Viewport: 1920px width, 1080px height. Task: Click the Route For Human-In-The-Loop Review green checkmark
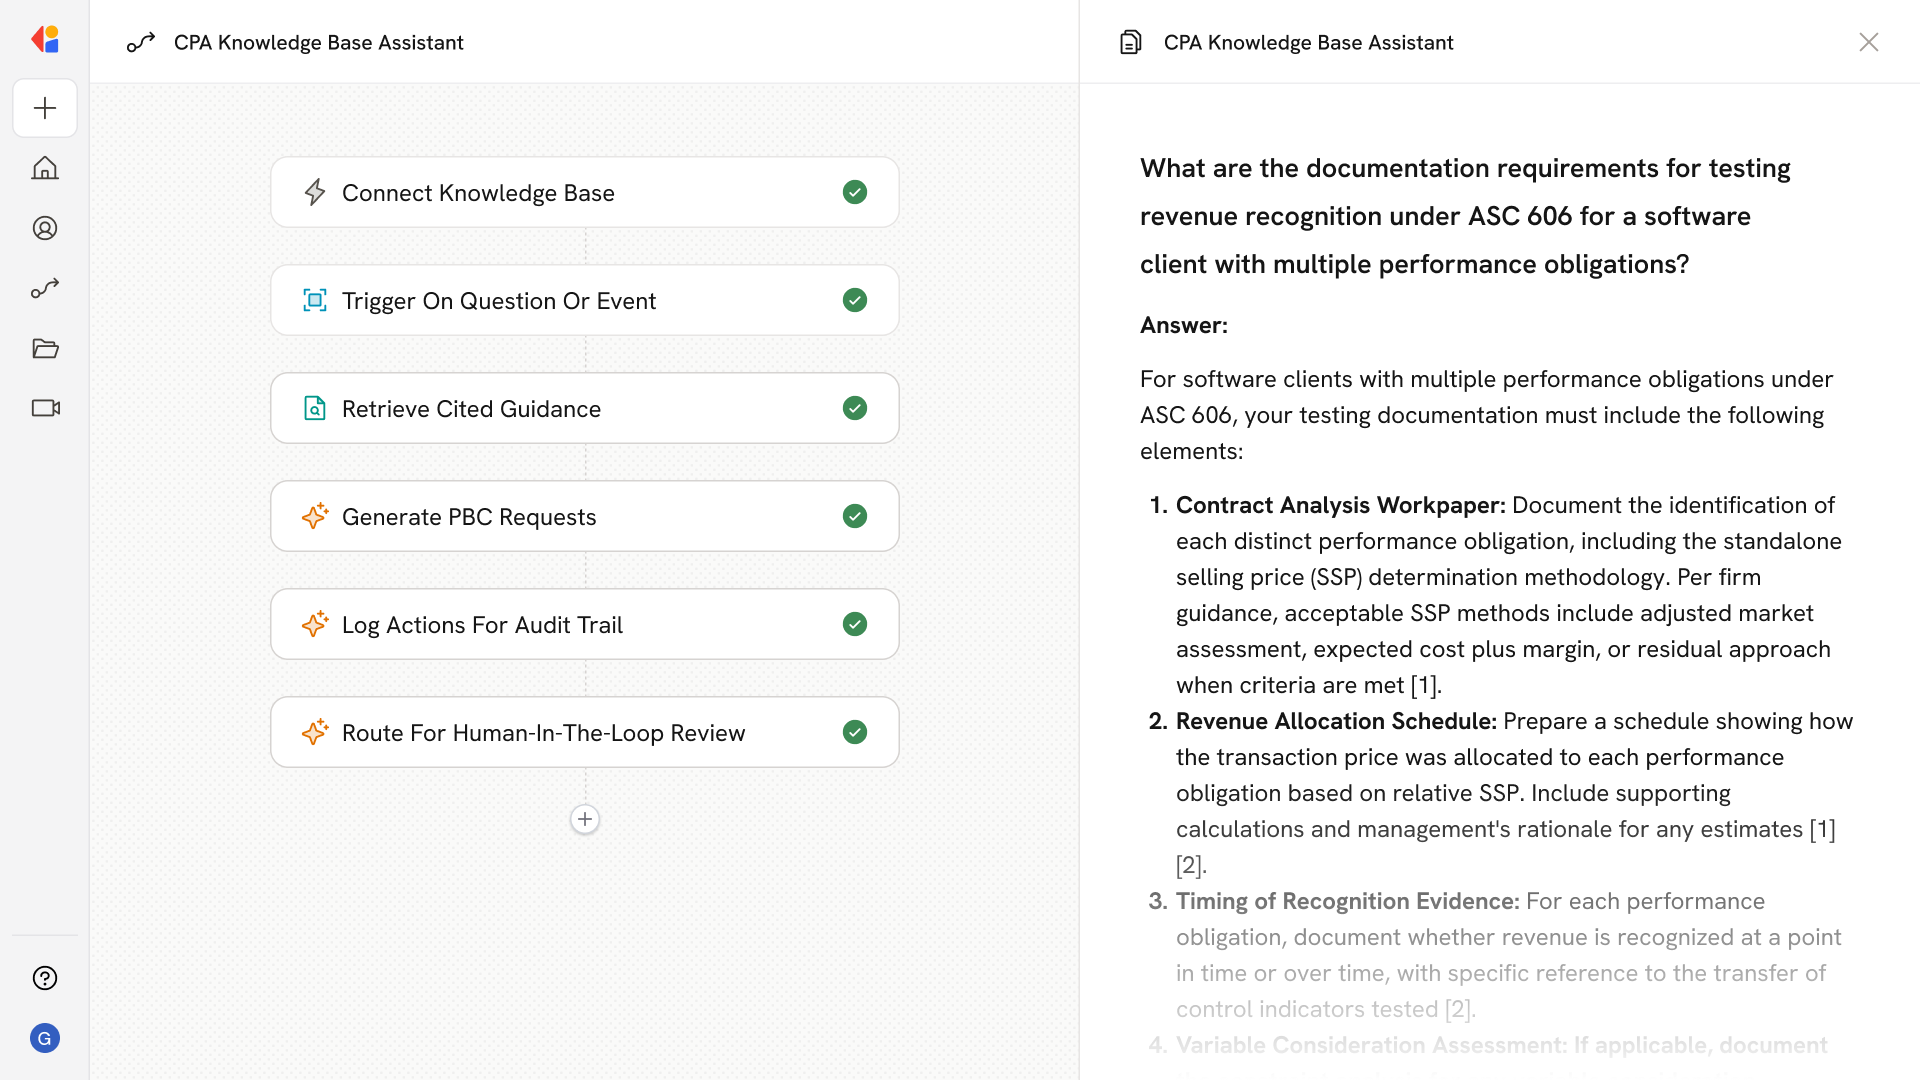[854, 732]
